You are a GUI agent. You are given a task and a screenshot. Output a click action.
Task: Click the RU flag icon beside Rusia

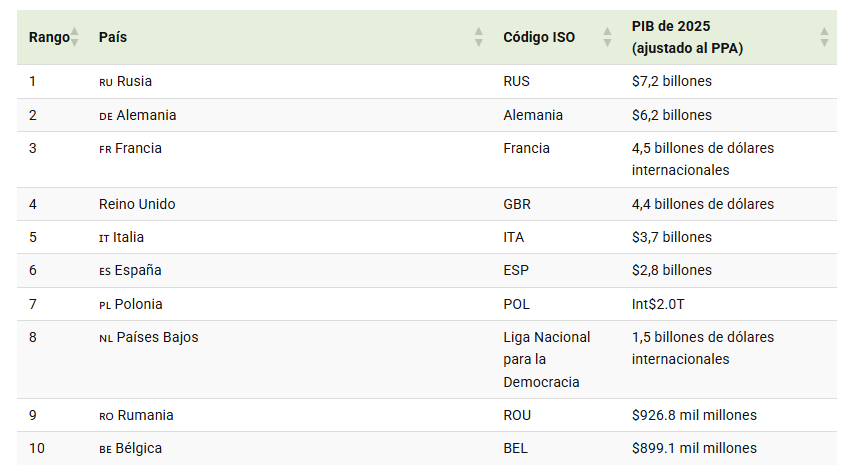tap(105, 82)
